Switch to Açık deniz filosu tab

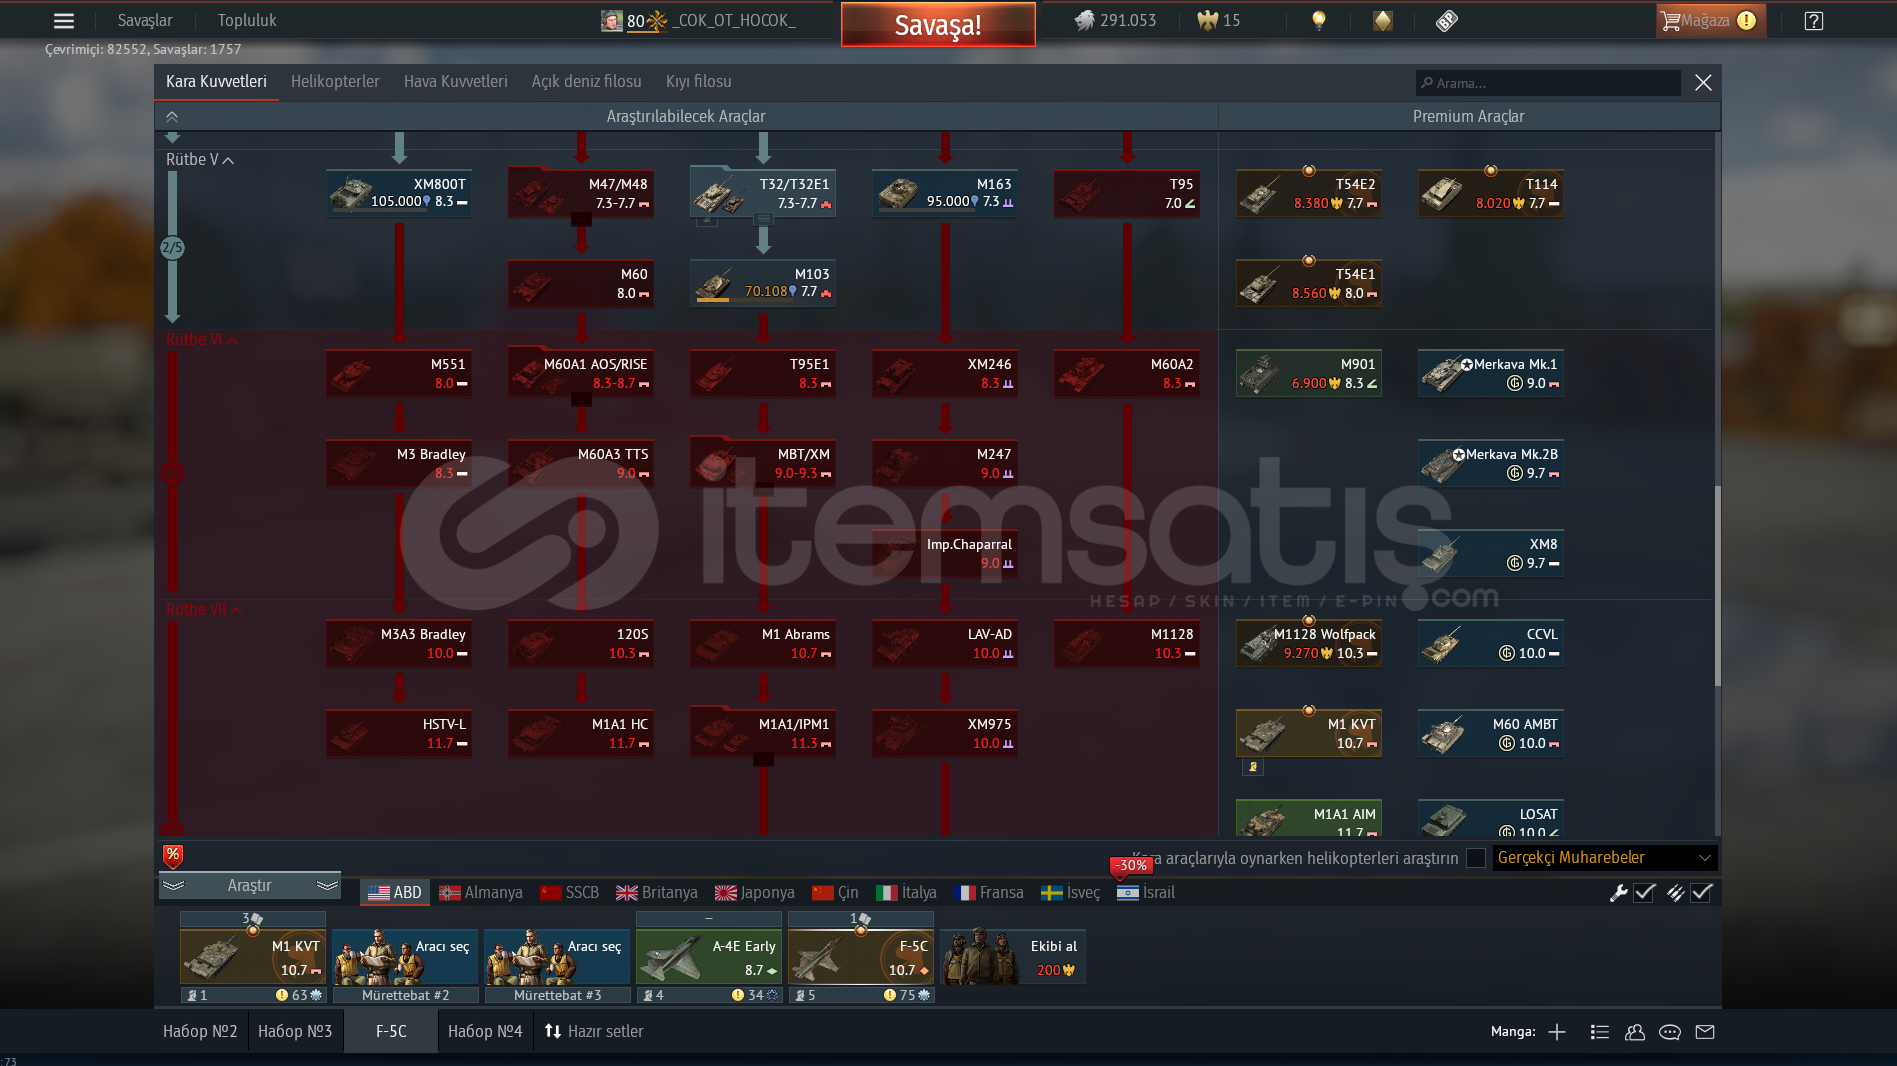click(x=586, y=82)
